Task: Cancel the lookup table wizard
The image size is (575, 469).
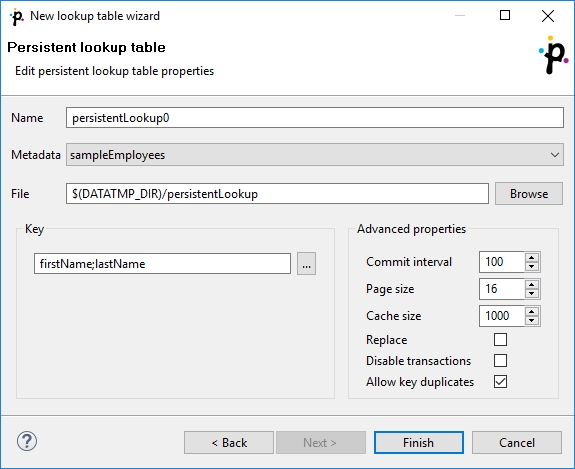Action: 517,443
